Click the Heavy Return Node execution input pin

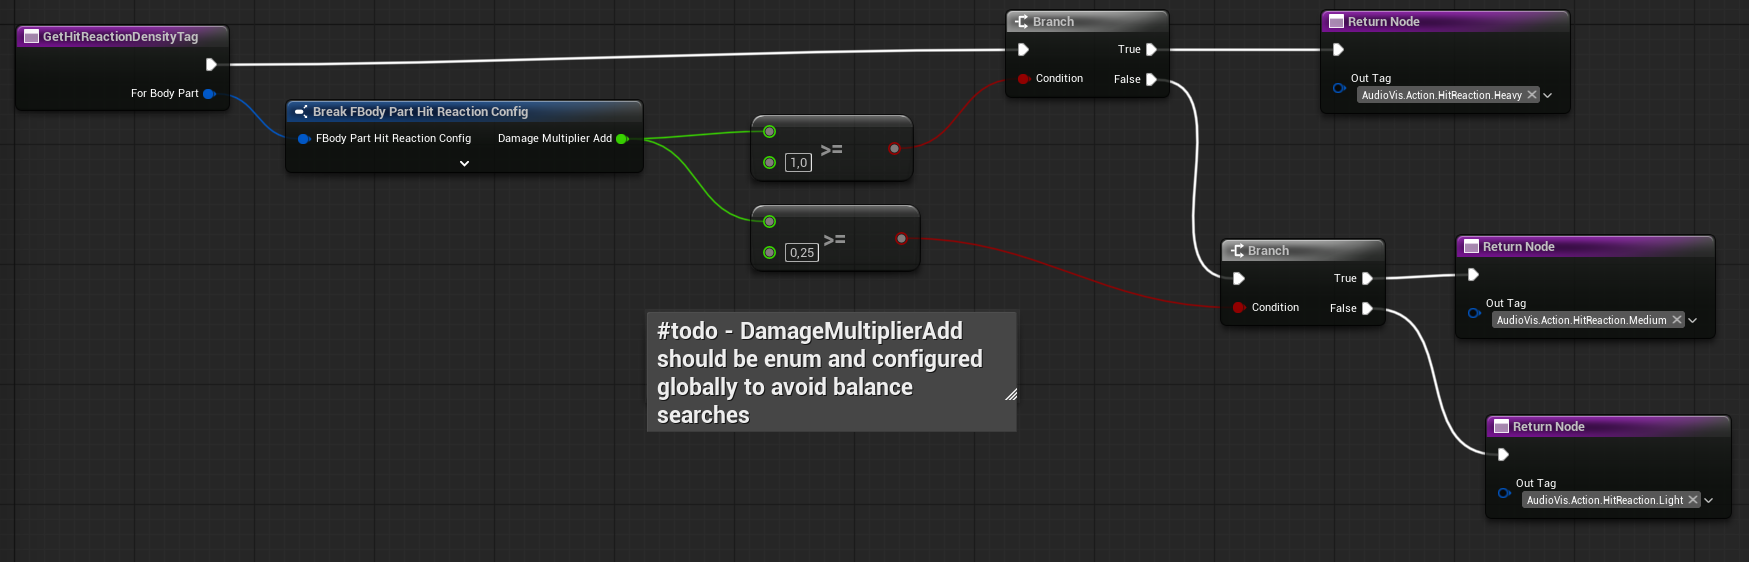point(1338,50)
